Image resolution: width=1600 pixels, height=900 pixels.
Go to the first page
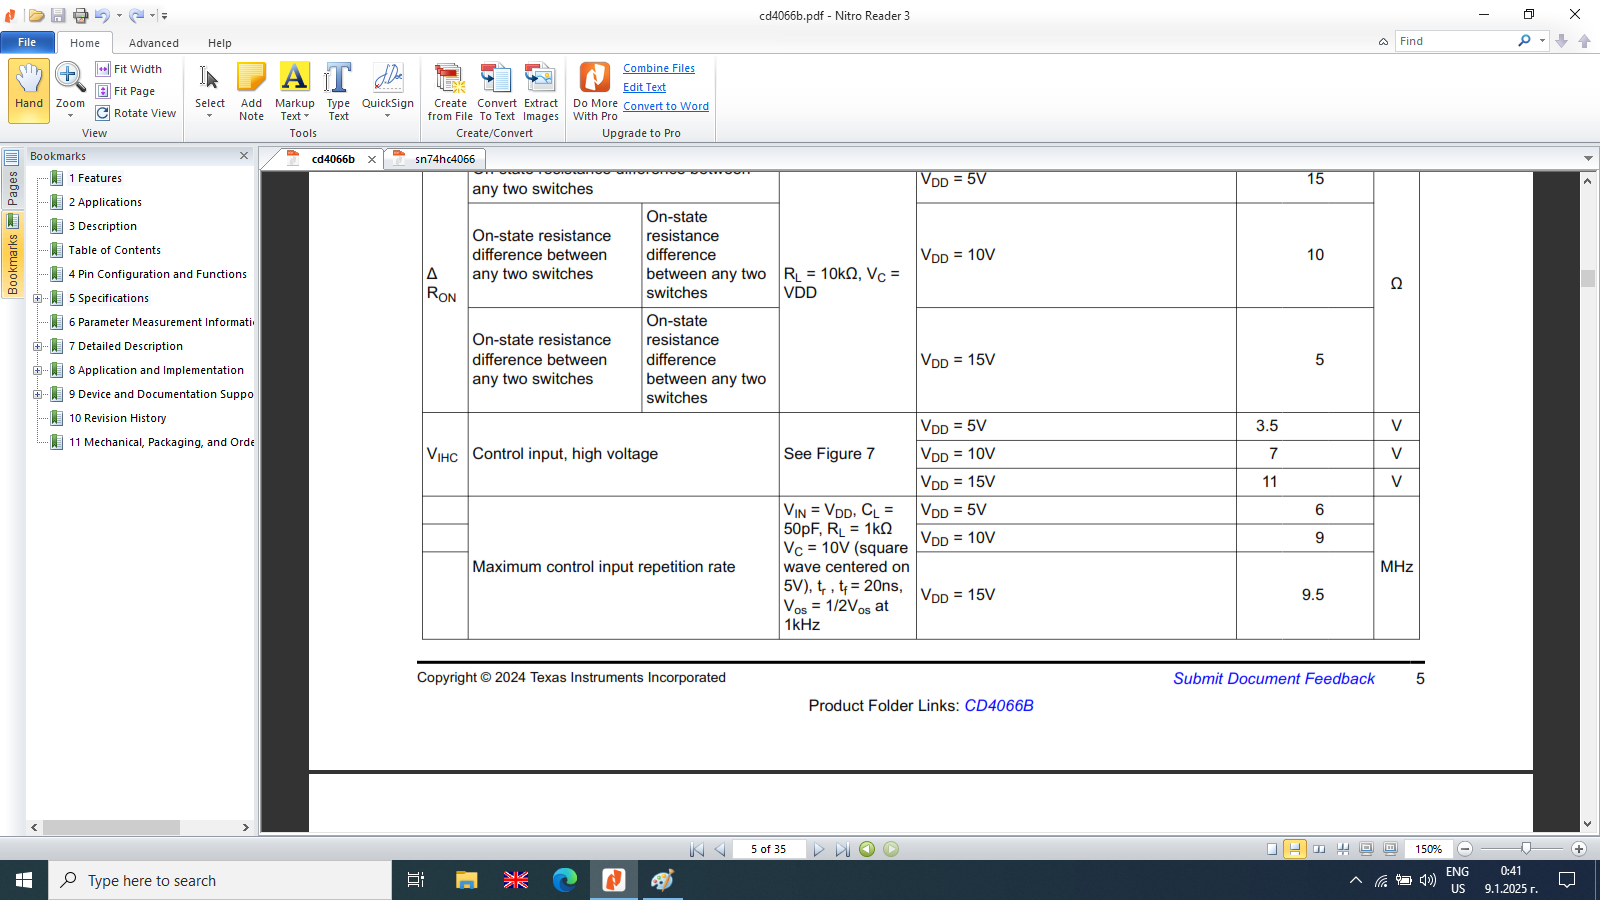tap(697, 849)
